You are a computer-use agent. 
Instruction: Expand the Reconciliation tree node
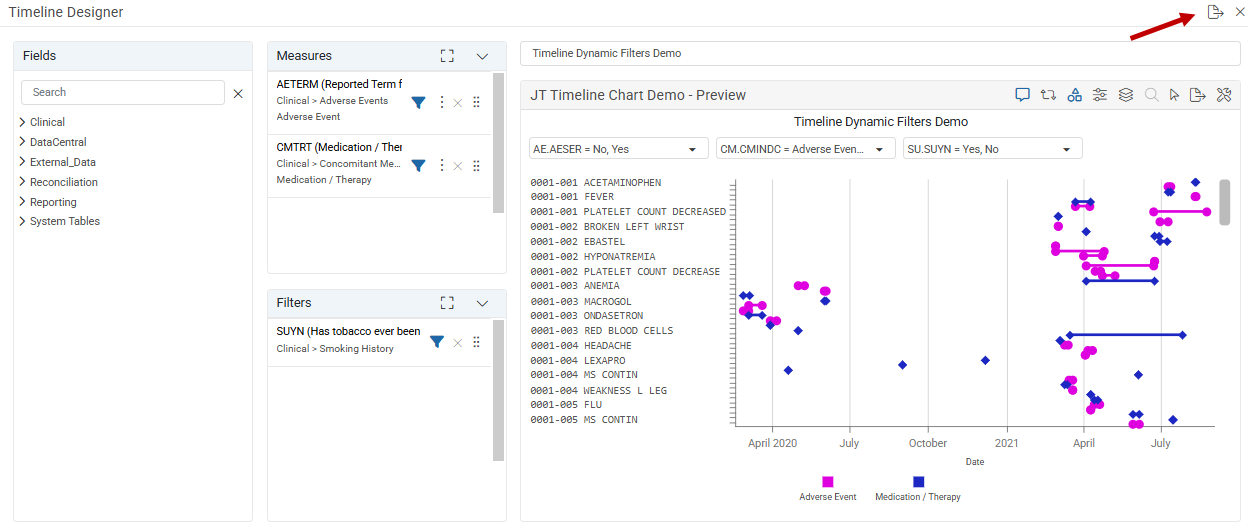pos(23,182)
